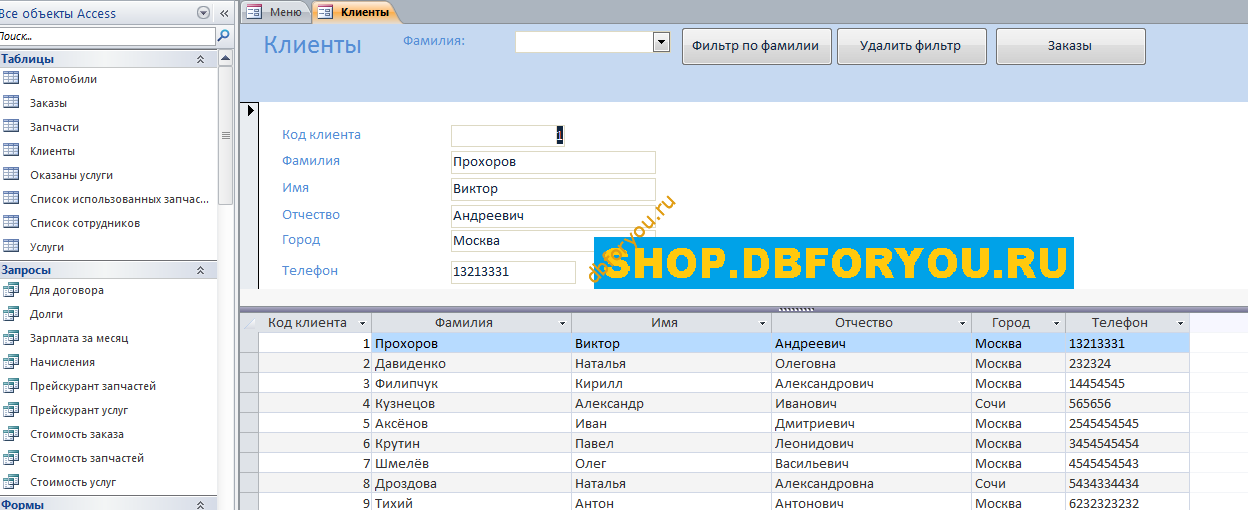
Task: Open the Телефон column filter dropdown
Action: pyautogui.click(x=1180, y=323)
